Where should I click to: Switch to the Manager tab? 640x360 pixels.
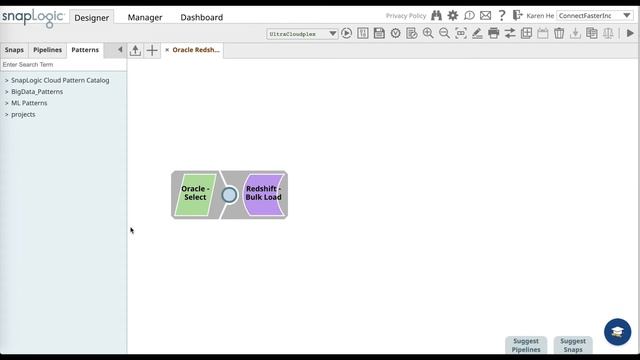[145, 17]
